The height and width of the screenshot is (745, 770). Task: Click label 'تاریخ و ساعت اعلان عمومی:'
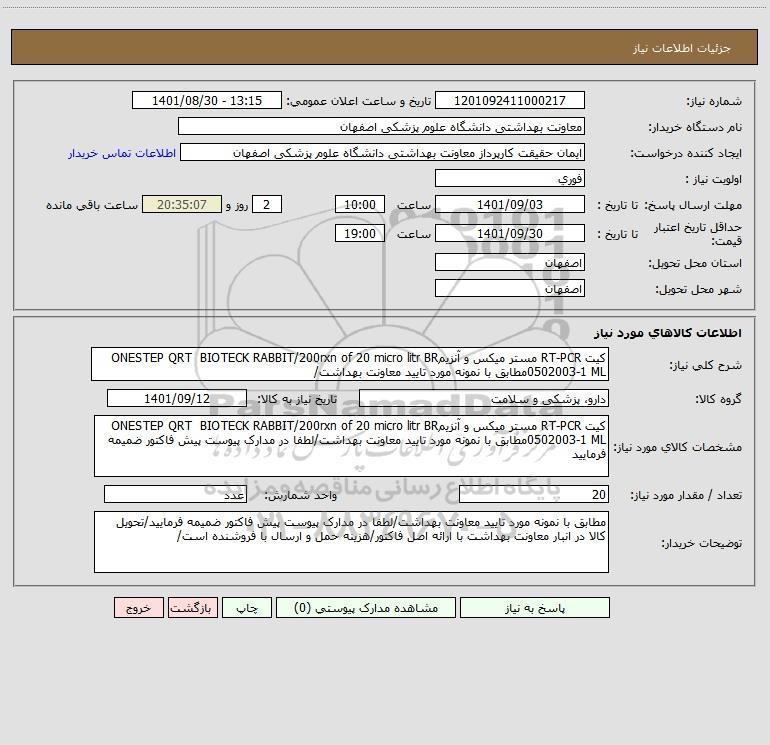pos(358,102)
